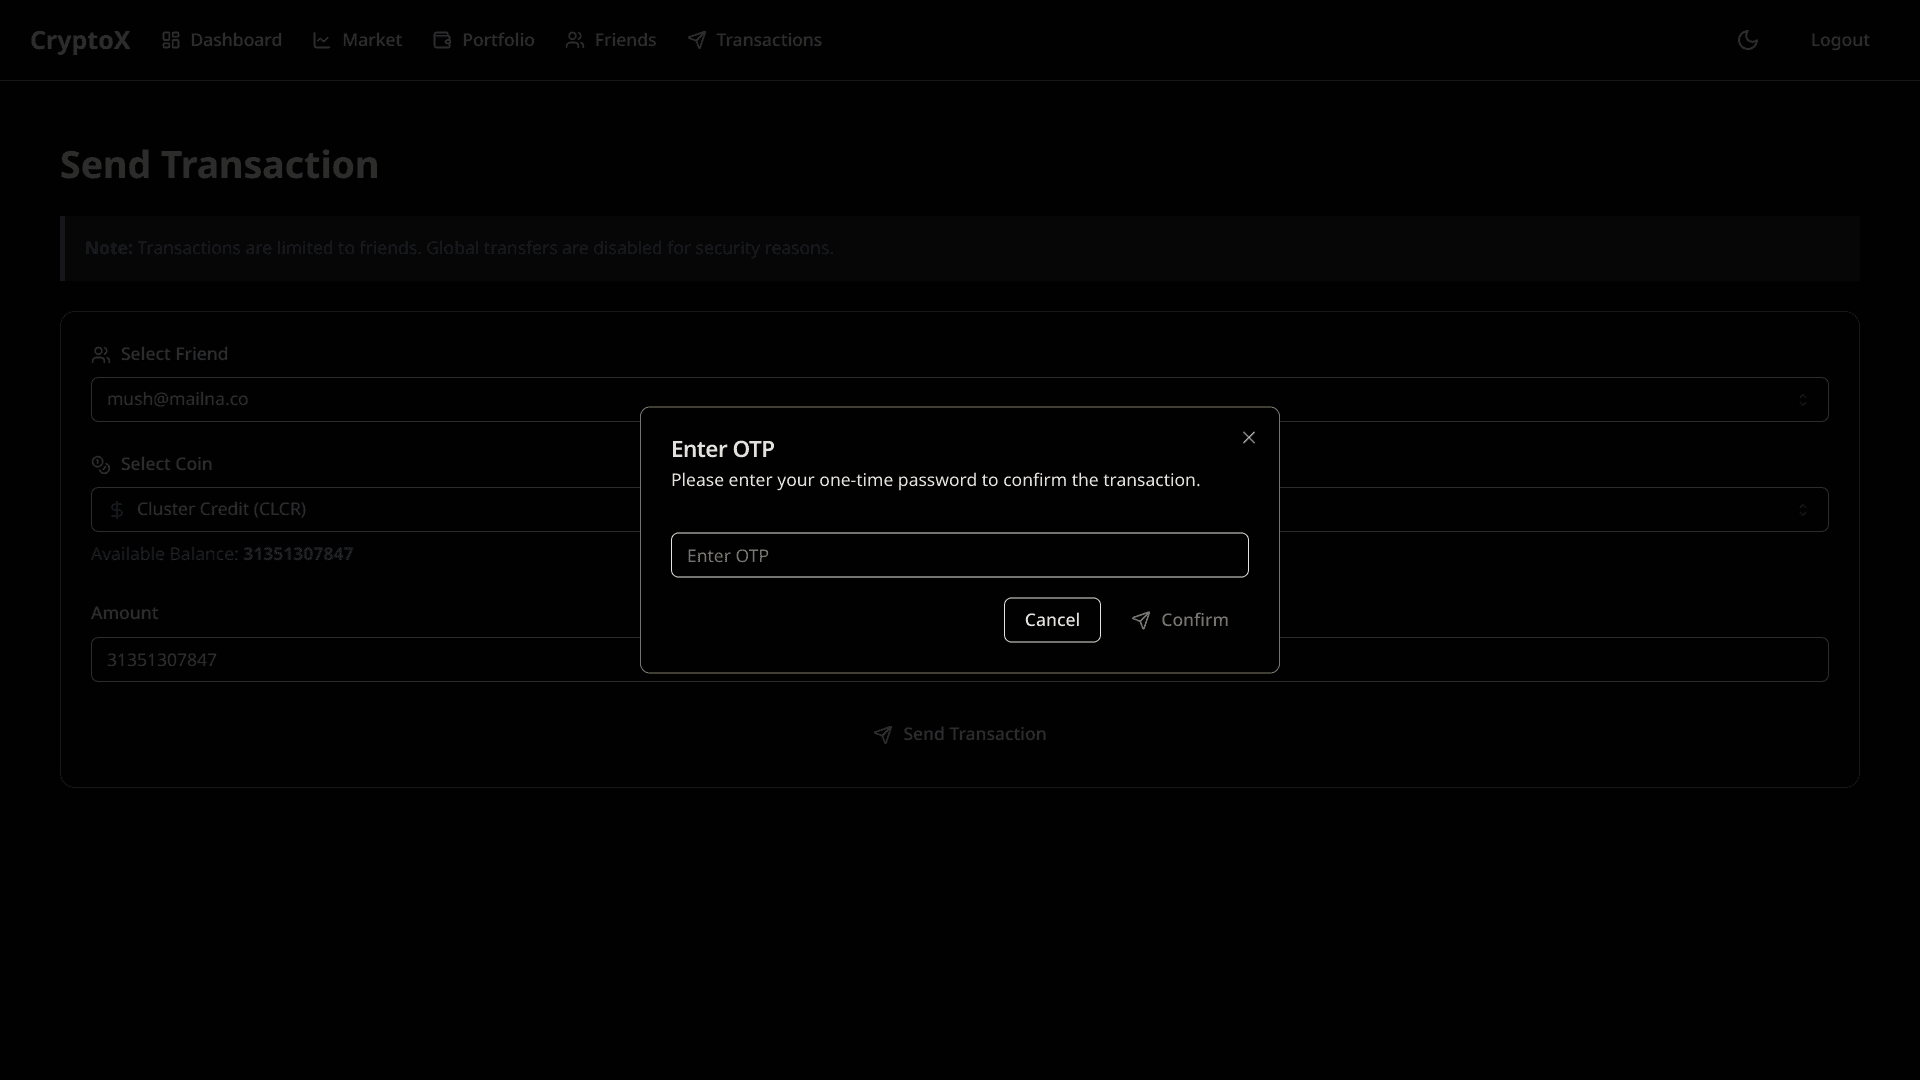Go to the Market menu item
Viewport: 1920px width, 1080px height.
click(x=371, y=40)
